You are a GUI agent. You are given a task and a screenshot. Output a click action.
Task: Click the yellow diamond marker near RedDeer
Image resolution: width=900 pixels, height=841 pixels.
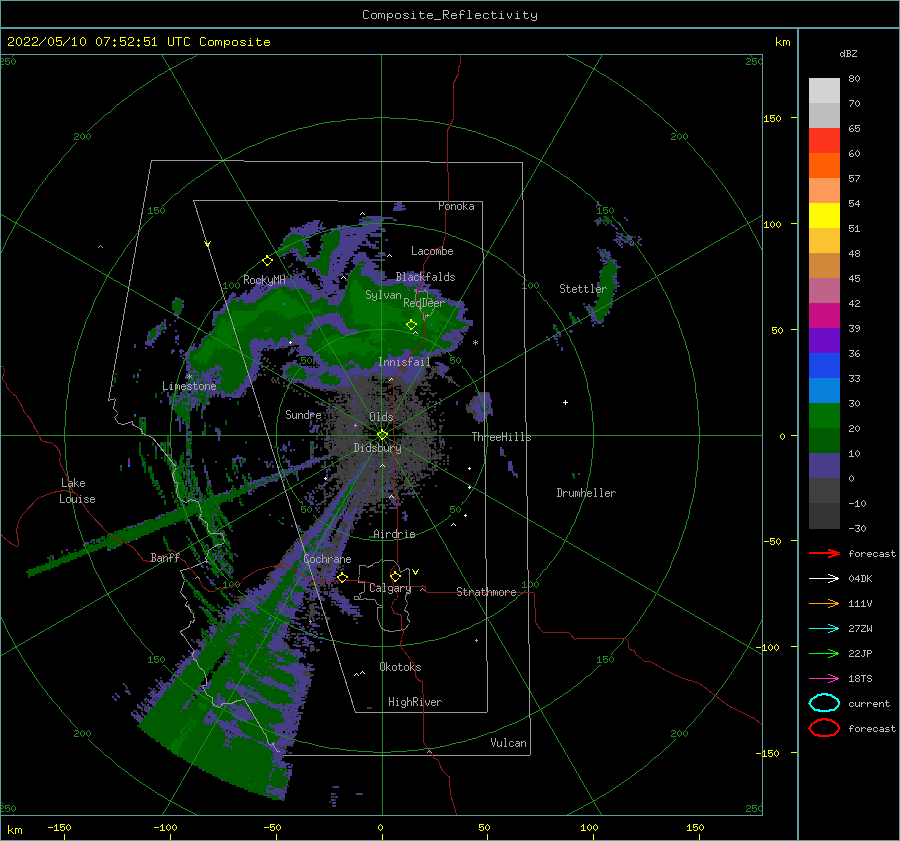click(411, 325)
